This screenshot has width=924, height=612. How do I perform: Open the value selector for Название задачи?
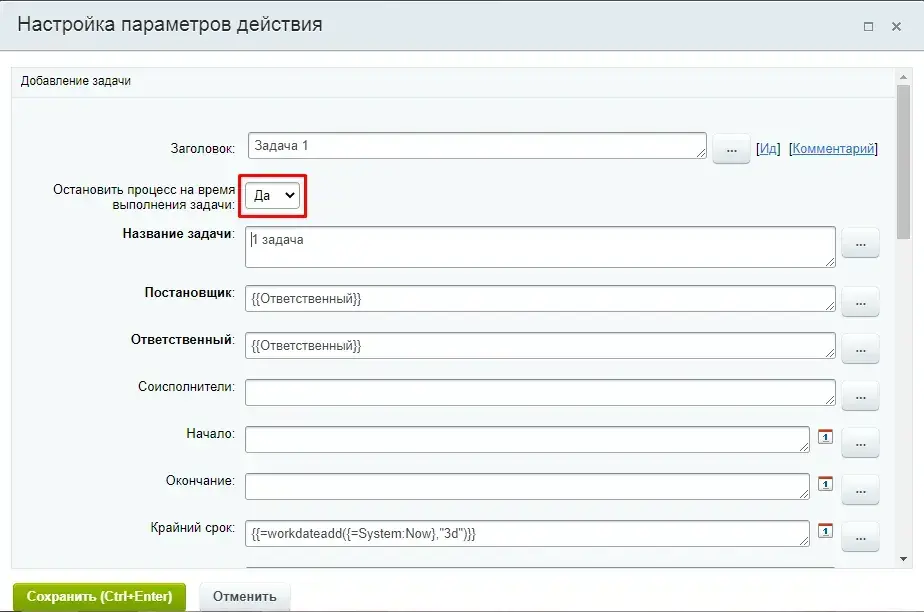pos(860,242)
